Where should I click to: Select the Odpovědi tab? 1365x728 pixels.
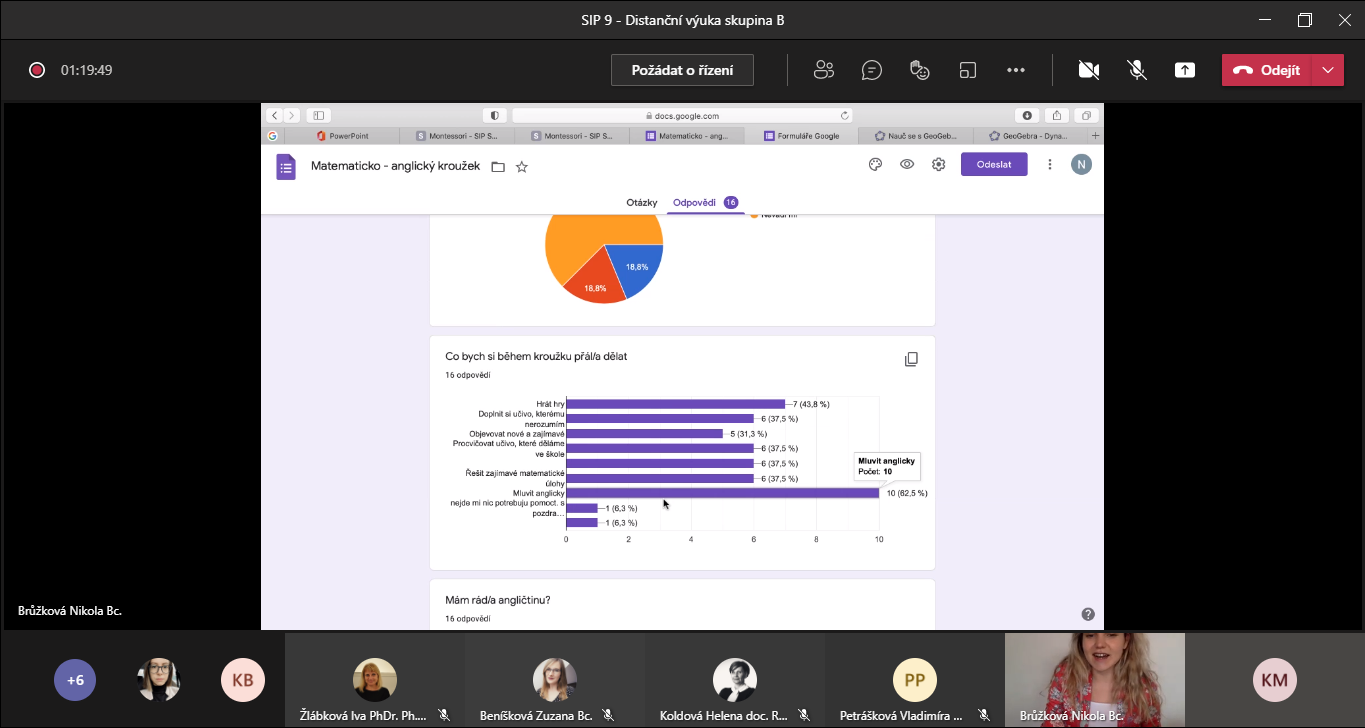pyautogui.click(x=705, y=202)
